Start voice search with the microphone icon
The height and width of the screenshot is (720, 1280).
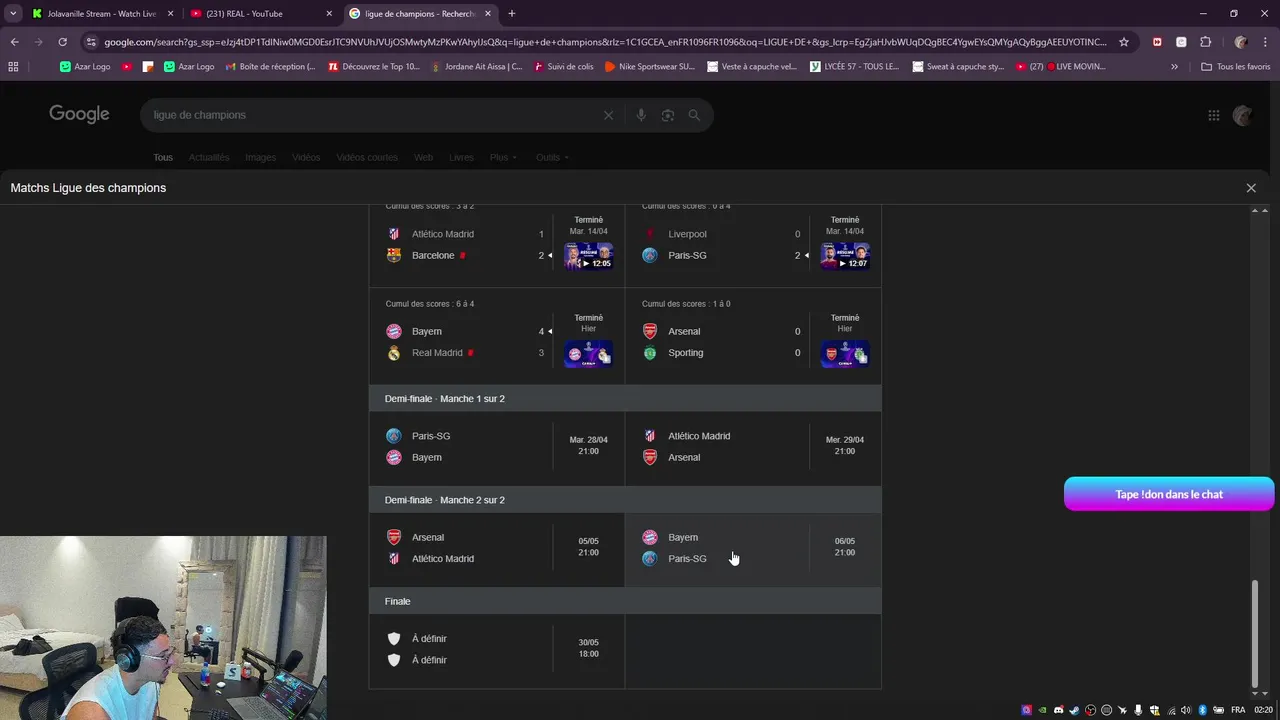point(641,115)
